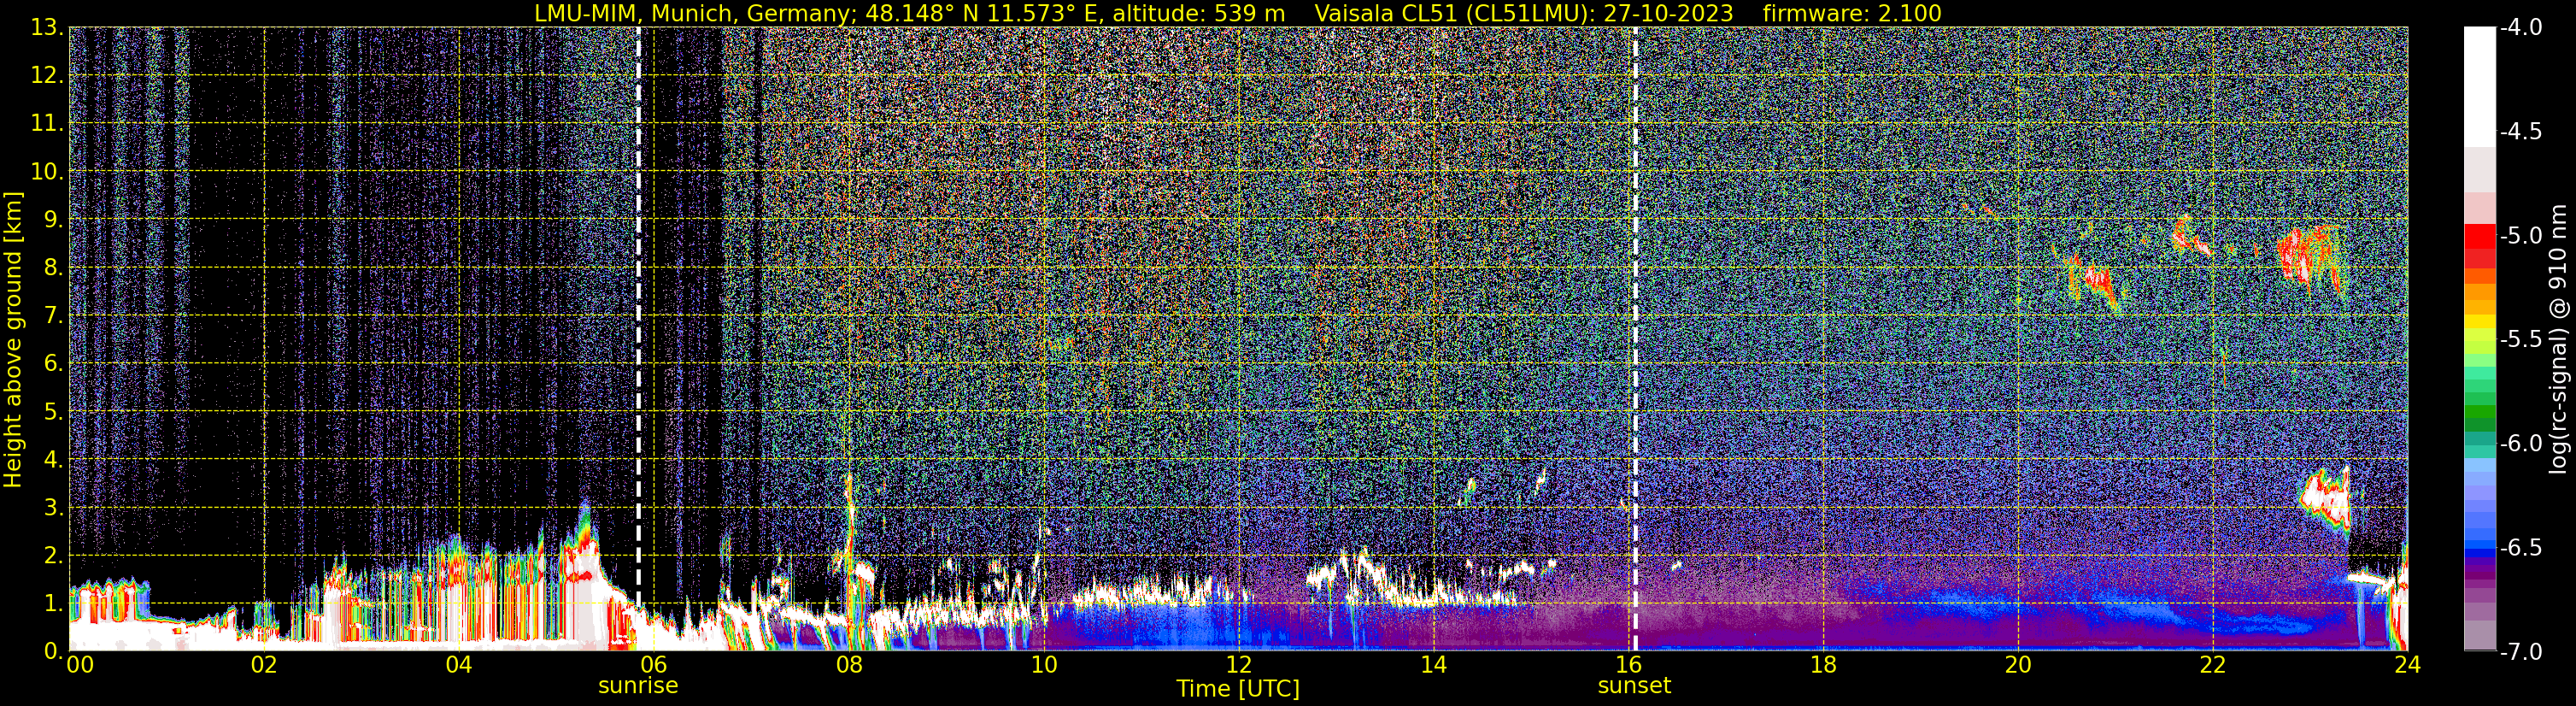2576x706 pixels.
Task: Click the 7. height tick label
Action: pos(53,316)
